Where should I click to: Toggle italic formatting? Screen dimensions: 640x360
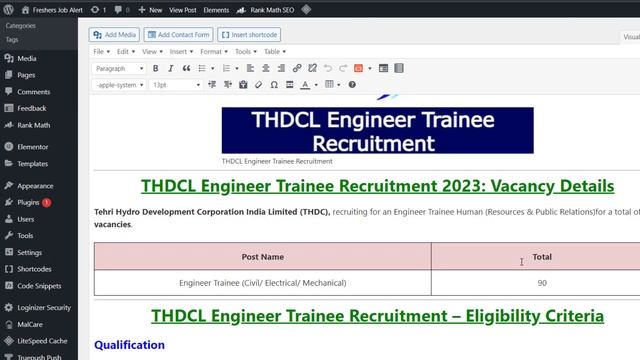pos(171,69)
